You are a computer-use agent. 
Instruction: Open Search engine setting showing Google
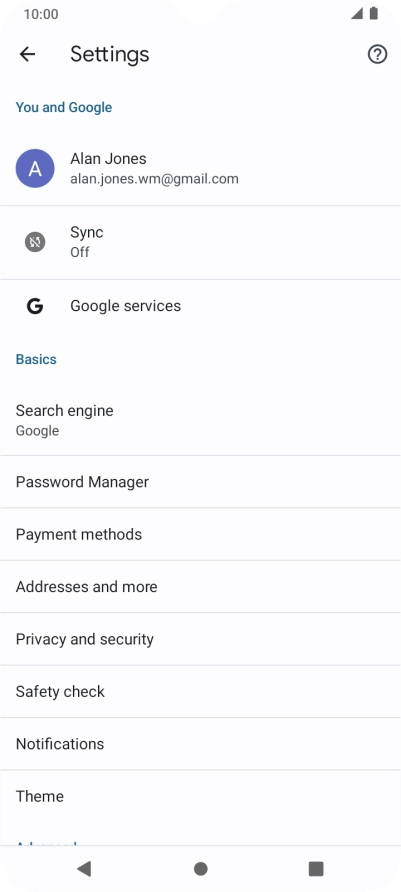click(200, 420)
